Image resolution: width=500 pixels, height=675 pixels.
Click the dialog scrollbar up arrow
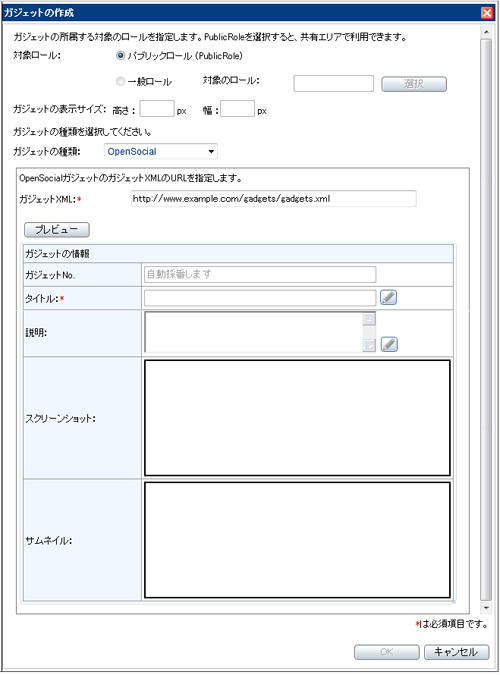click(486, 32)
